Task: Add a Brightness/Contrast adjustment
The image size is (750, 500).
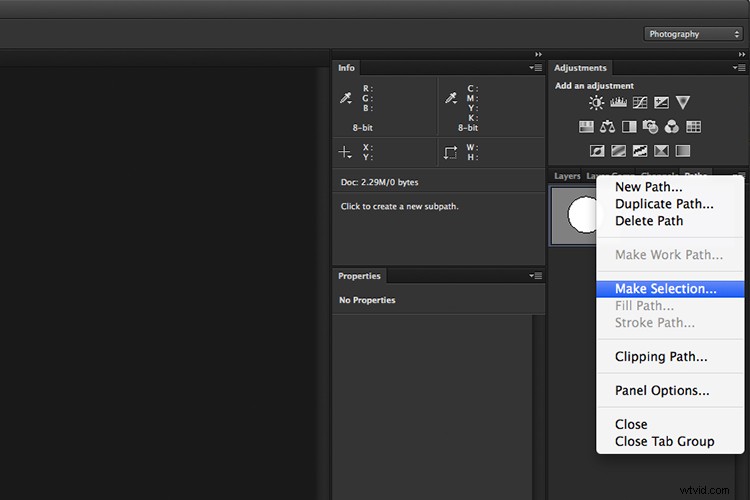Action: [596, 102]
